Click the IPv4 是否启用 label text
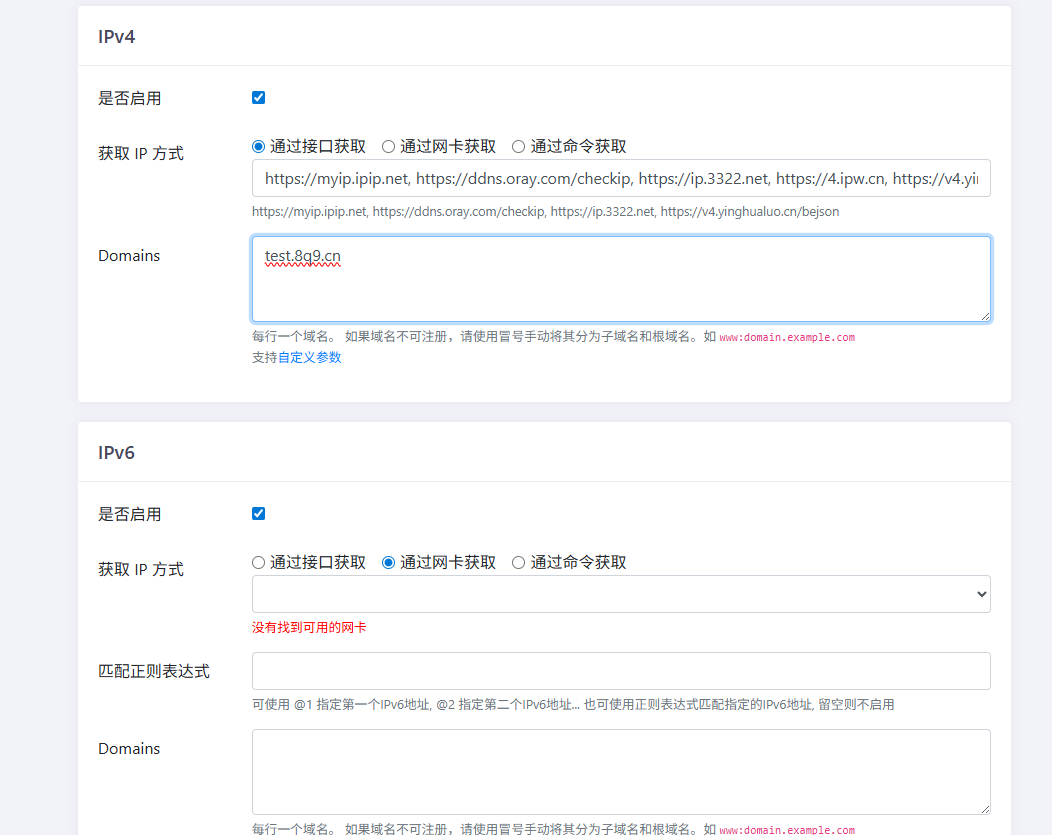The width and height of the screenshot is (1052, 835). point(129,98)
